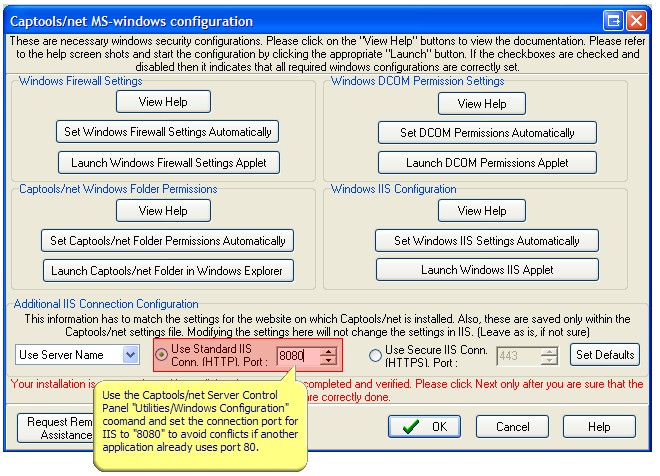Select the Use Standard IIS Conn. (HTTP) radio button
Viewport: 660px width, 476px height.
(162, 355)
